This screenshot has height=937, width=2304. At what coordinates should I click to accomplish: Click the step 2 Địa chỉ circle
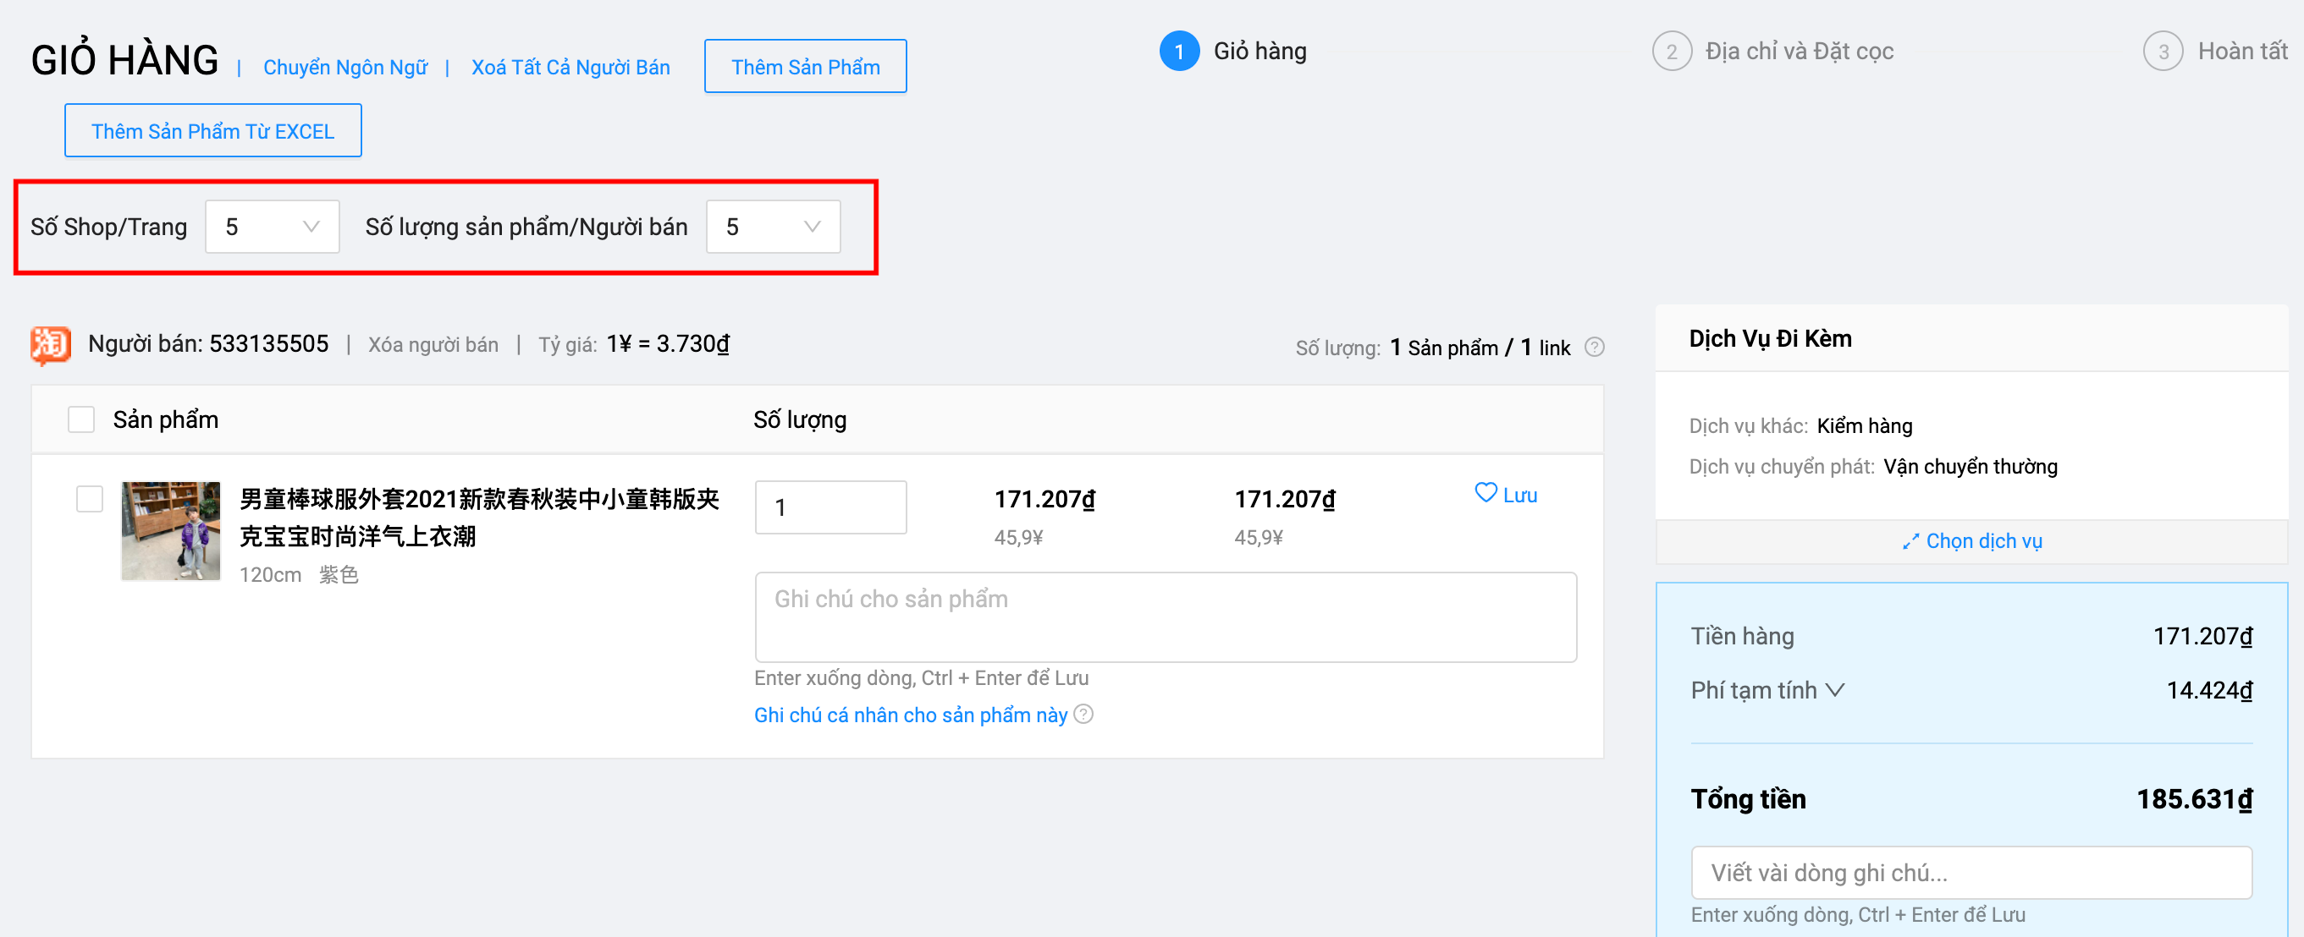1671,51
